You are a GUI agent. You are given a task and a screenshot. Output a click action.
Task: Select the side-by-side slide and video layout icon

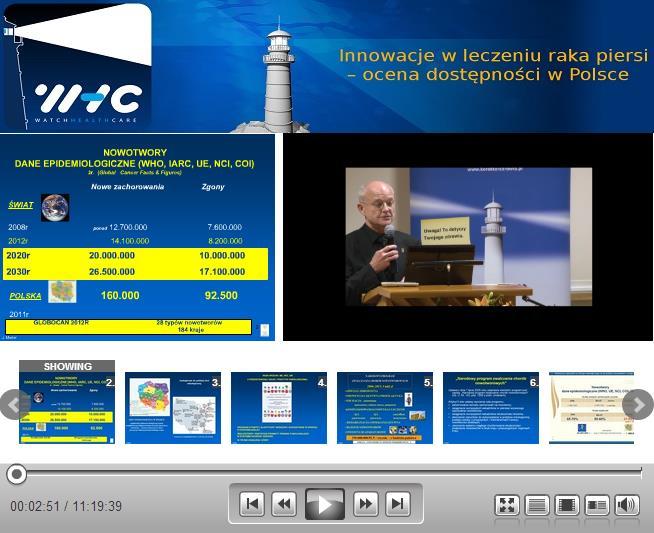pos(597,505)
